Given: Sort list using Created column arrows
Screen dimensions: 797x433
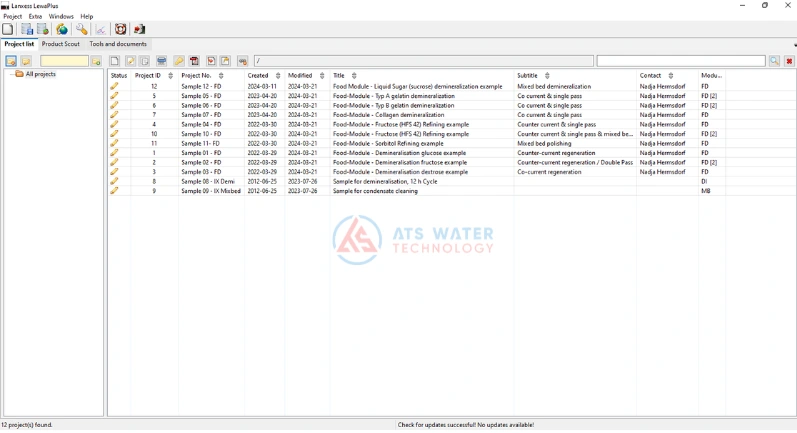Looking at the screenshot, I should point(277,76).
